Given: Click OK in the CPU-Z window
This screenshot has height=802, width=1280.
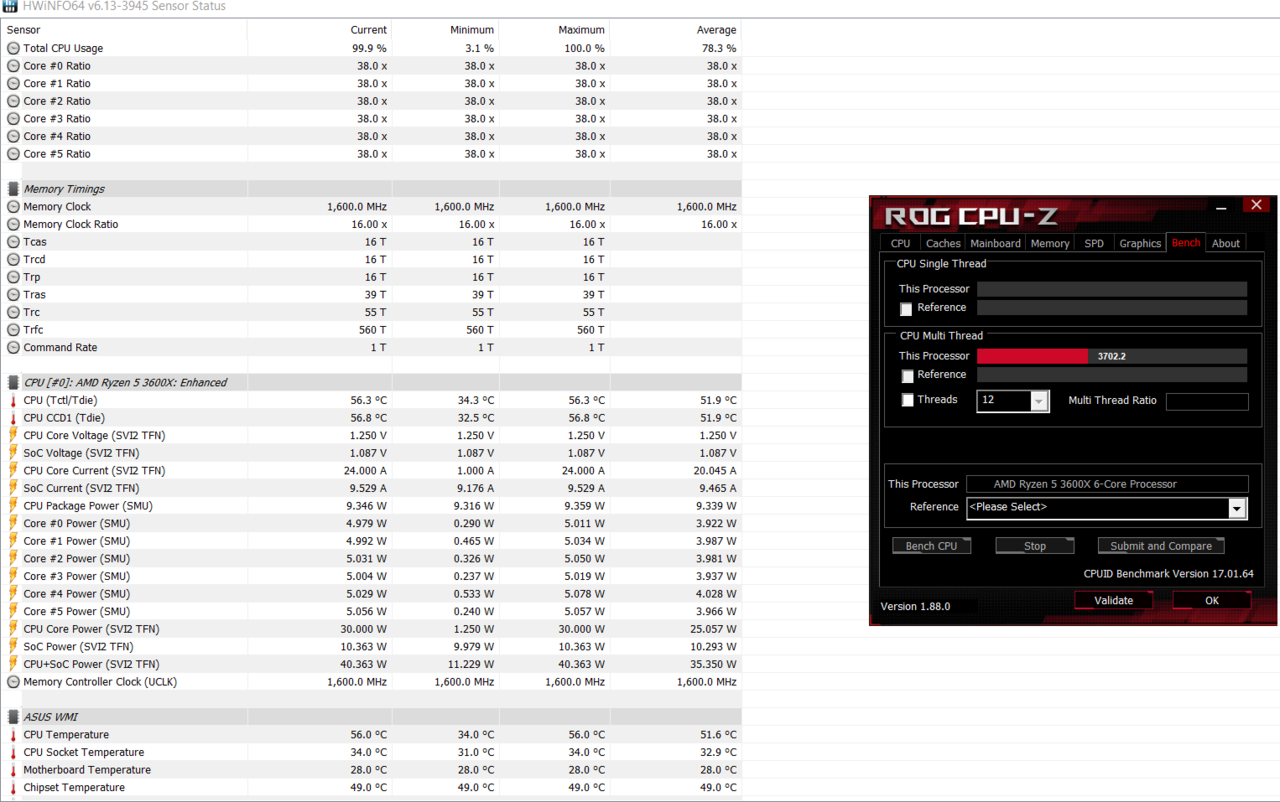Looking at the screenshot, I should click(1212, 600).
